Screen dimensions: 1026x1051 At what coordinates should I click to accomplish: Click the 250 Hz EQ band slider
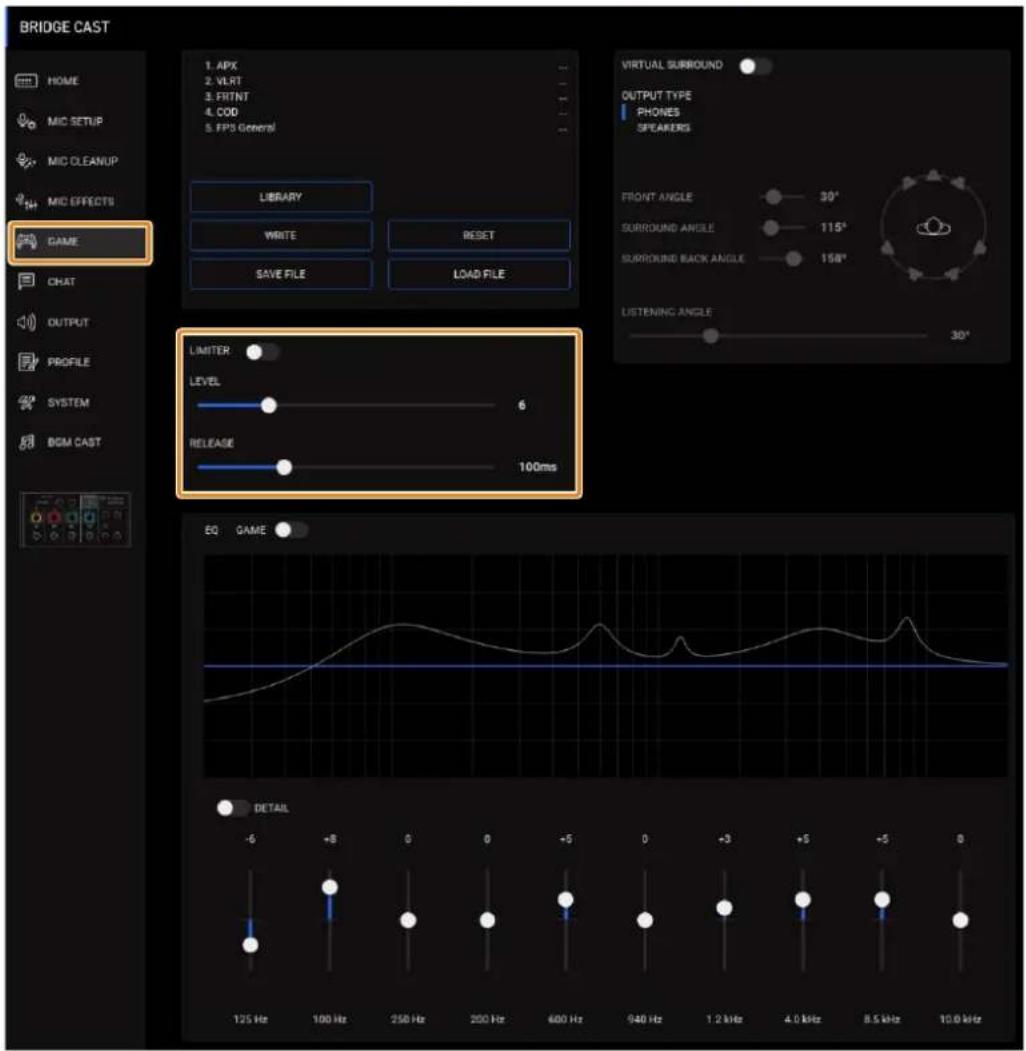coord(408,920)
